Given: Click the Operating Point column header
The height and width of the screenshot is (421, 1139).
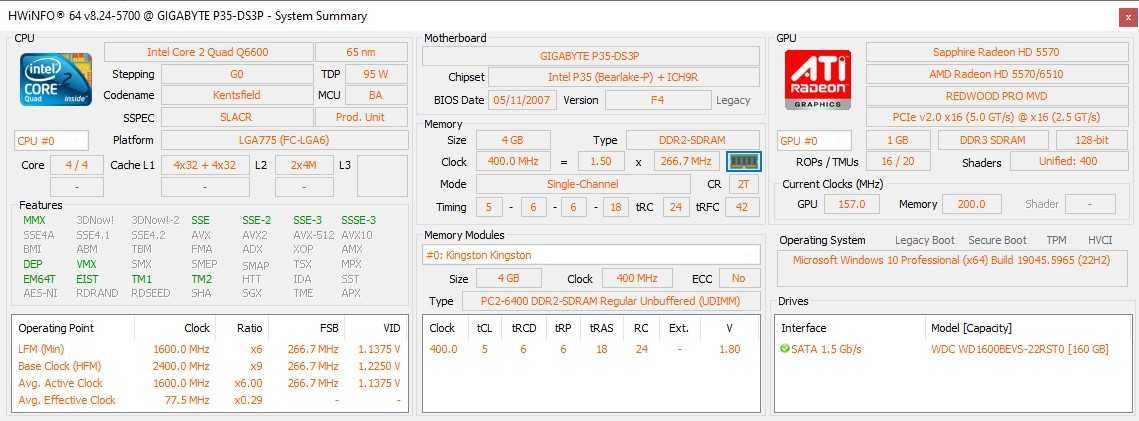Looking at the screenshot, I should point(73,328).
